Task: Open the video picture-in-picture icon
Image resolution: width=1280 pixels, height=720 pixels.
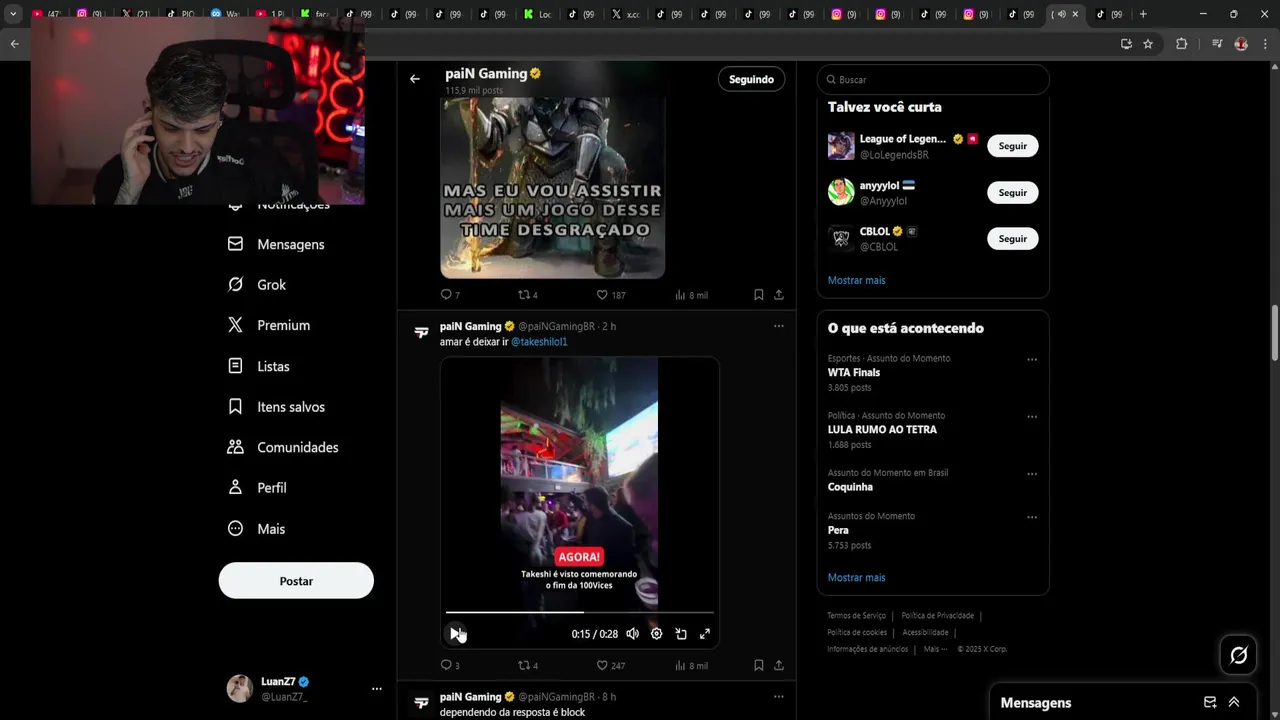Action: (x=681, y=634)
